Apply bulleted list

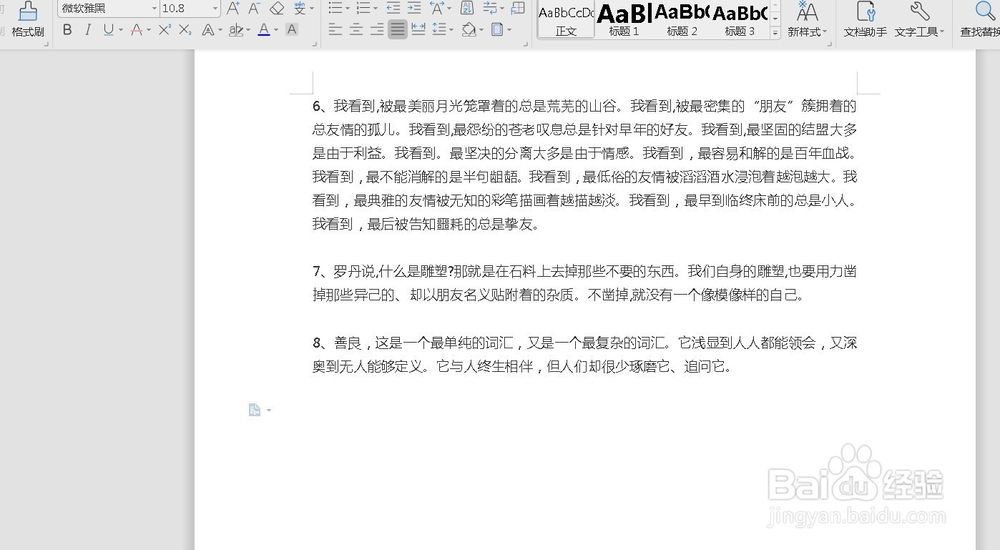(335, 8)
